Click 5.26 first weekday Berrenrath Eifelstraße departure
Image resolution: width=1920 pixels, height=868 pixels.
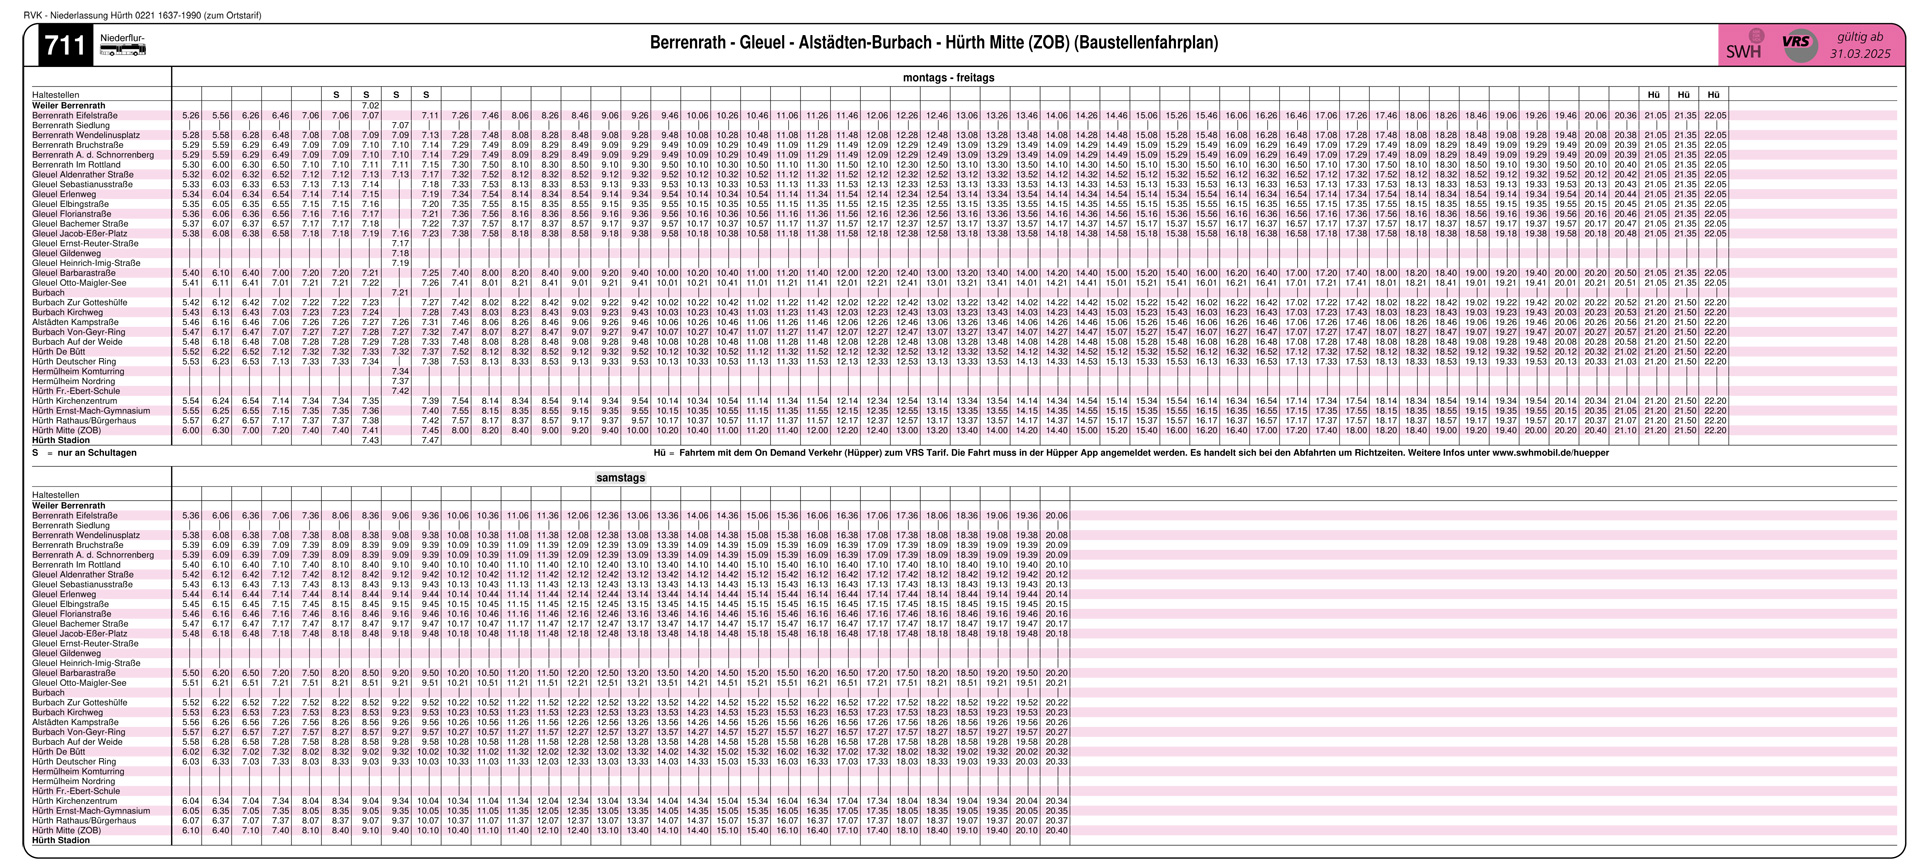click(x=191, y=116)
